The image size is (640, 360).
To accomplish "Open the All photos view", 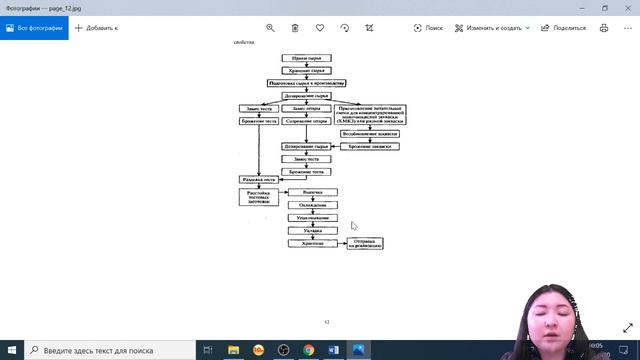I will (34, 28).
